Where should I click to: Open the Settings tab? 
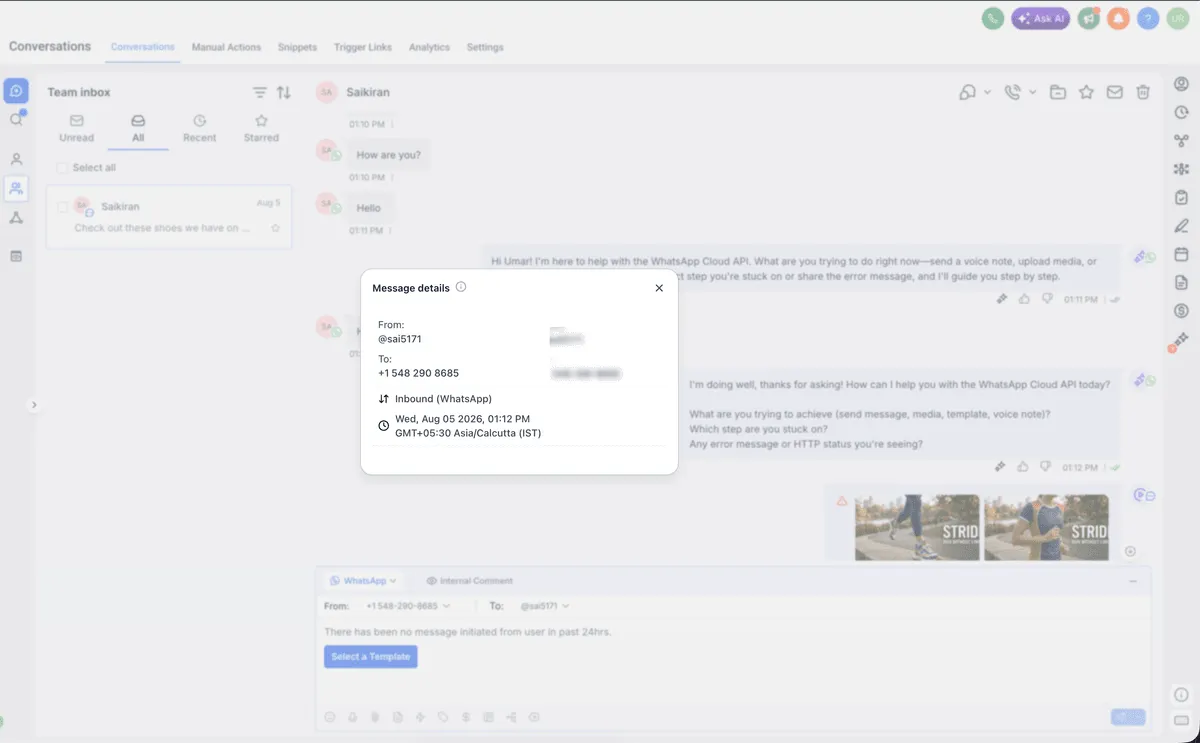pos(485,47)
